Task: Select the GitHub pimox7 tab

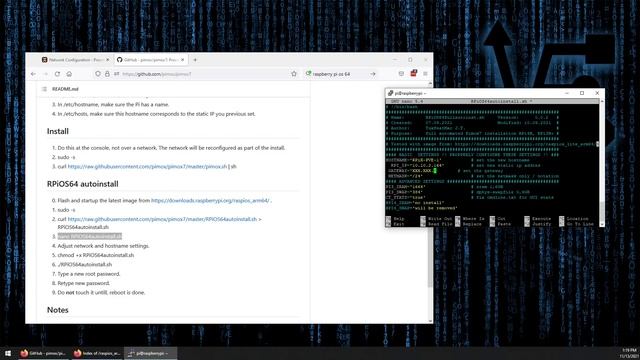Action: 151,60
